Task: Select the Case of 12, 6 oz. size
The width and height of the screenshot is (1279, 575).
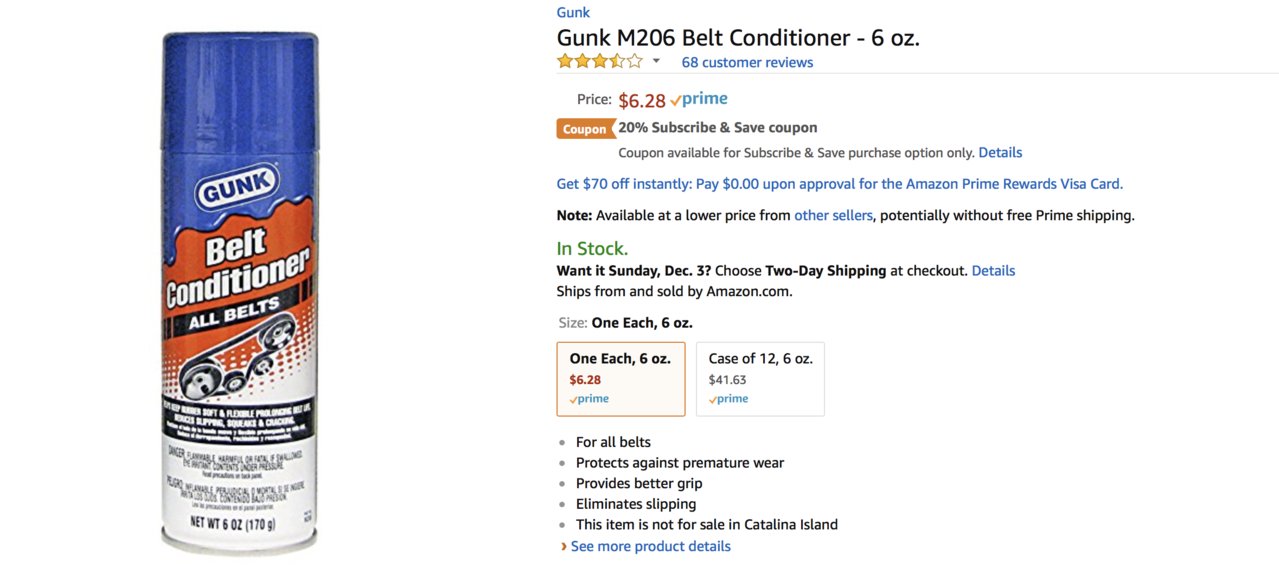Action: point(761,379)
